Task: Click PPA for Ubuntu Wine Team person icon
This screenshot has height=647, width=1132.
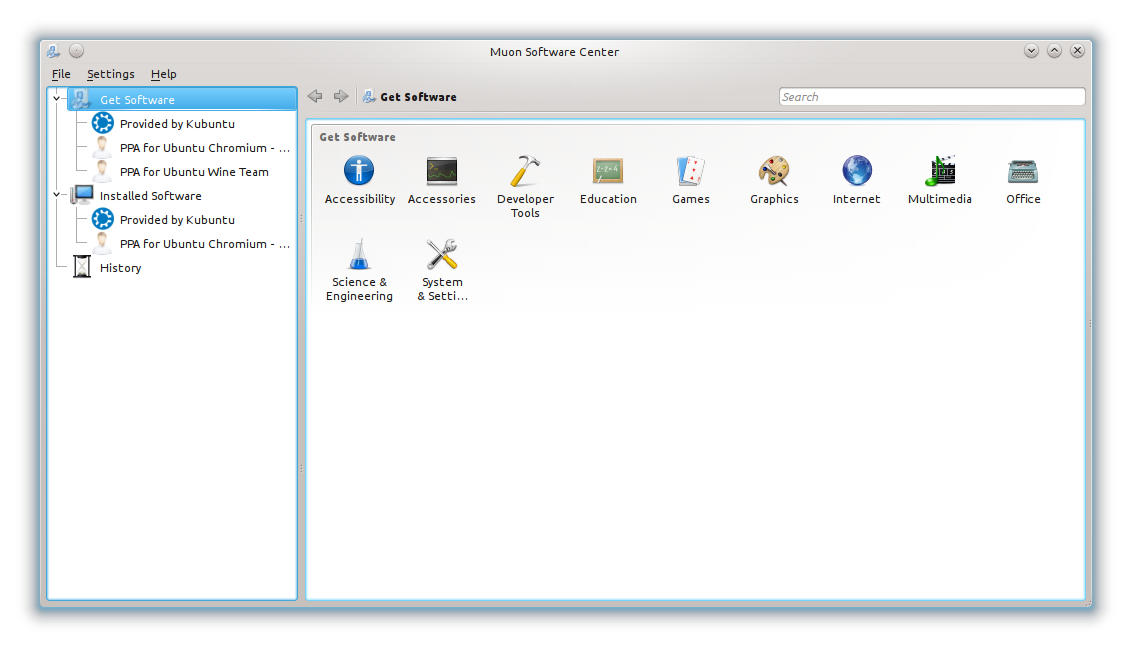Action: tap(103, 171)
